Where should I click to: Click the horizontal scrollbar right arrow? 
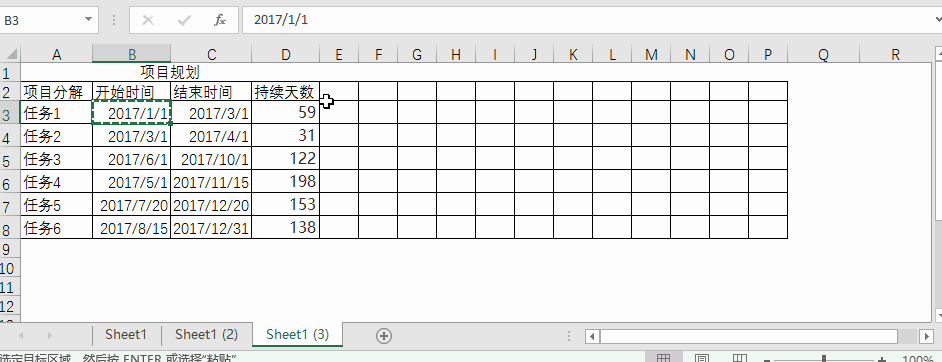pos(928,336)
